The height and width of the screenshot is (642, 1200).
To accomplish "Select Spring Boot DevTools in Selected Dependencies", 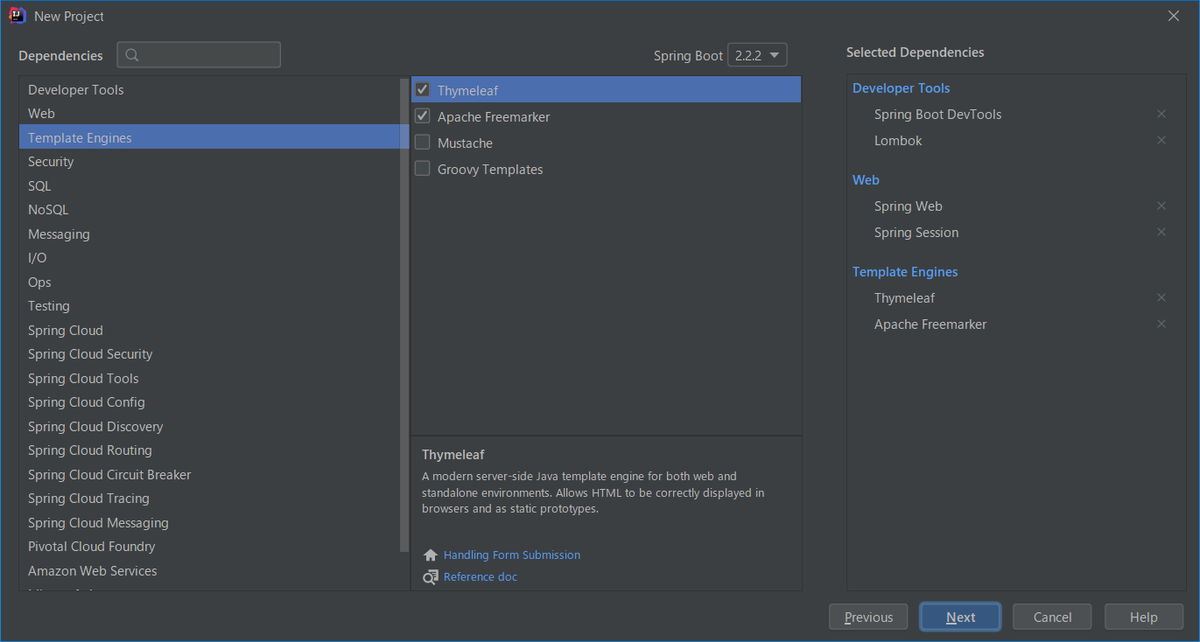I will pyautogui.click(x=938, y=114).
